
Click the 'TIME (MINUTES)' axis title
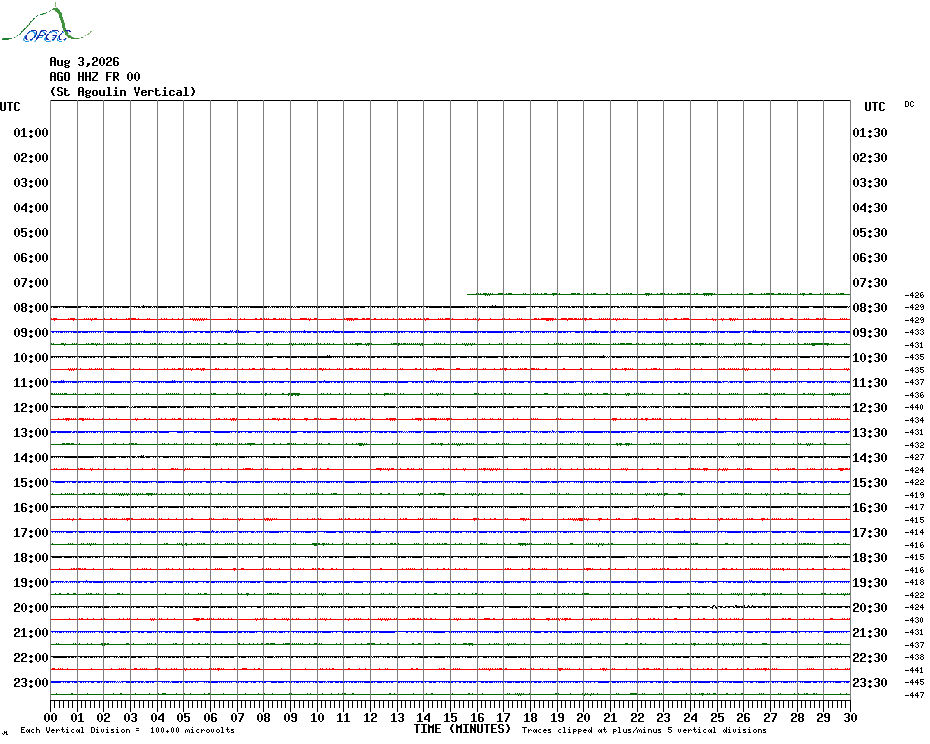[462, 729]
